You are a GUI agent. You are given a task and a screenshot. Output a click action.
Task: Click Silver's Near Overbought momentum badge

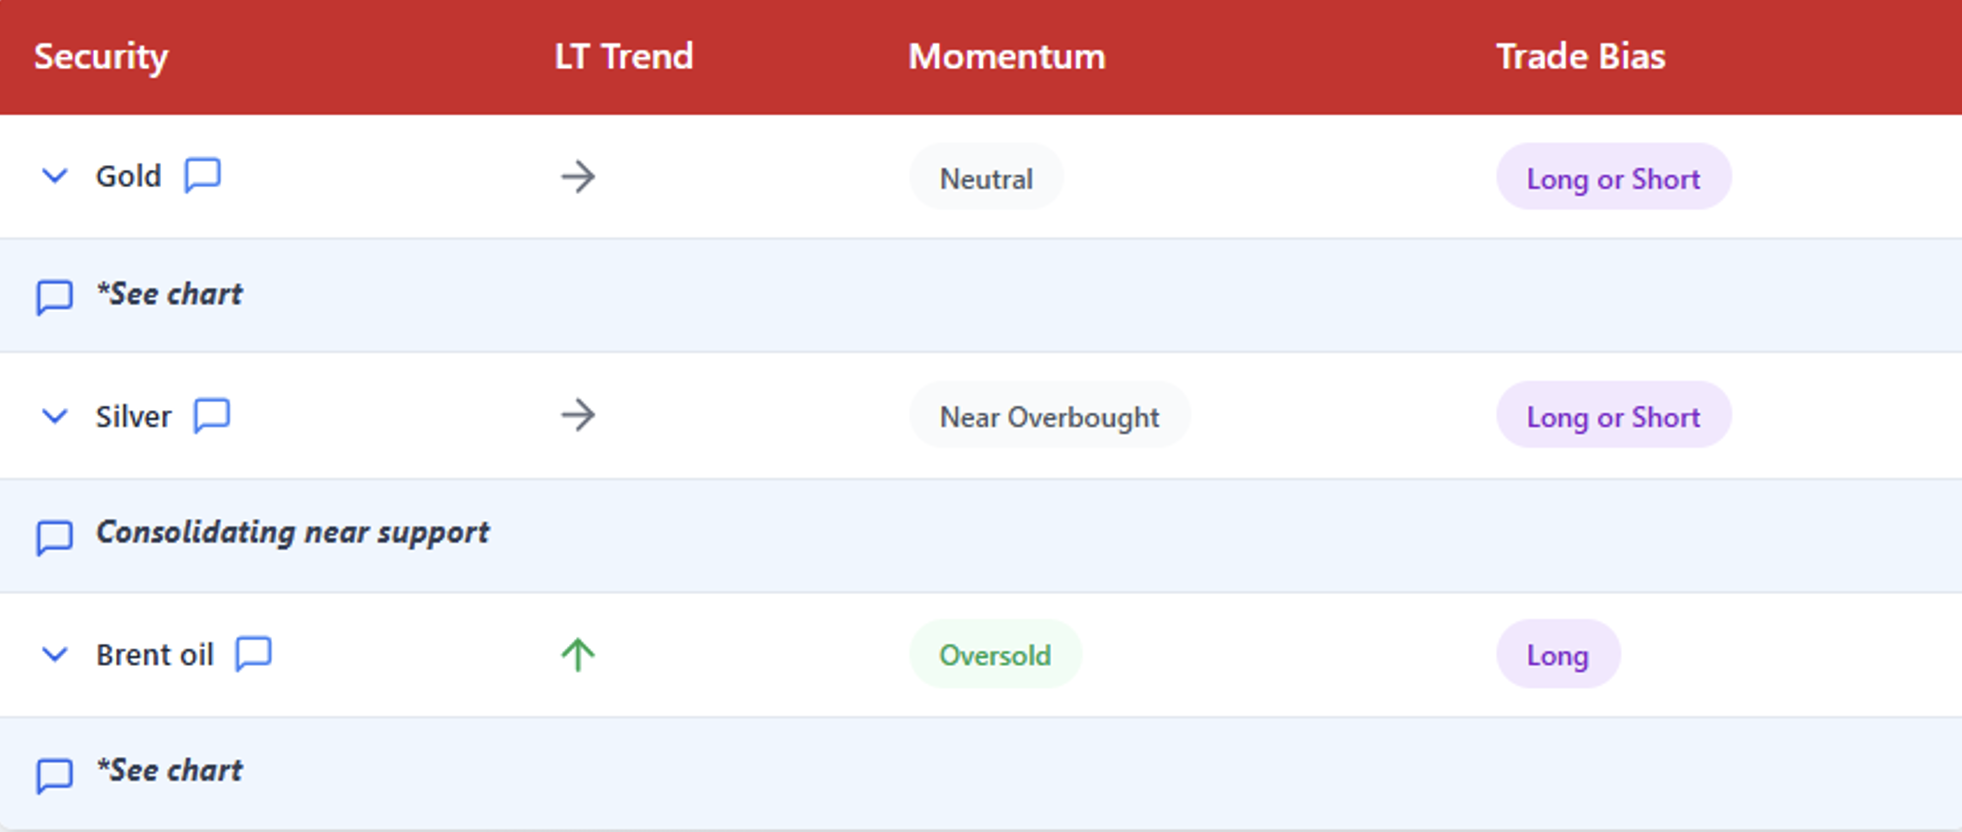[1049, 416]
